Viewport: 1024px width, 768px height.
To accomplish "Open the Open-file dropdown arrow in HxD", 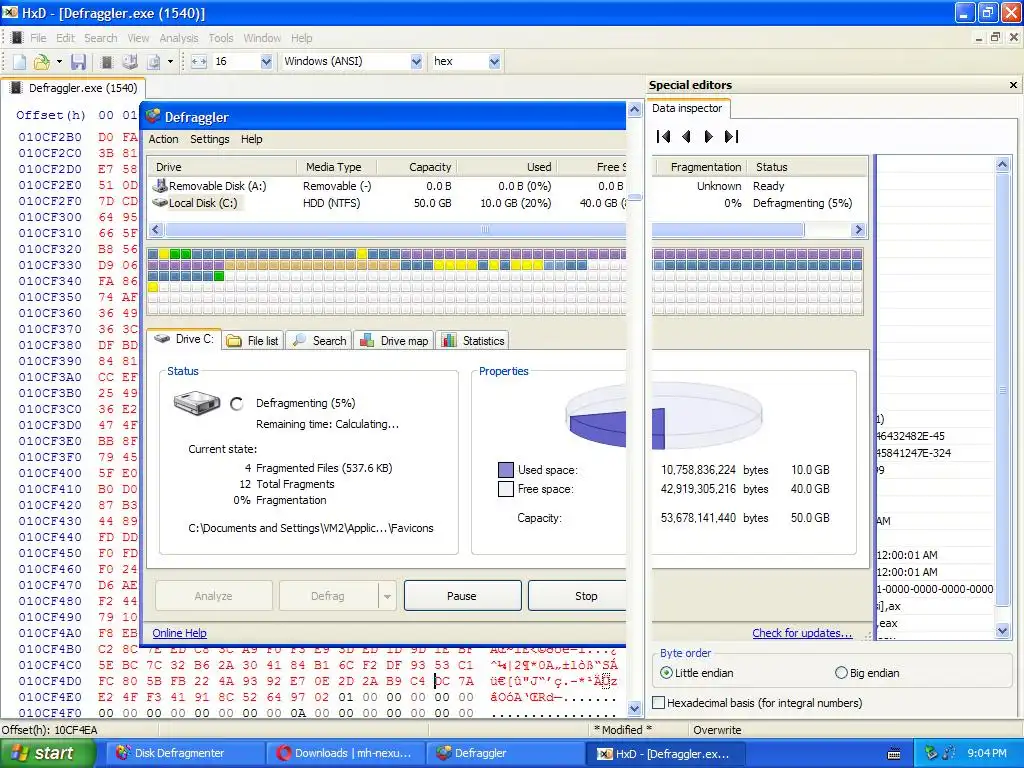I will point(59,61).
